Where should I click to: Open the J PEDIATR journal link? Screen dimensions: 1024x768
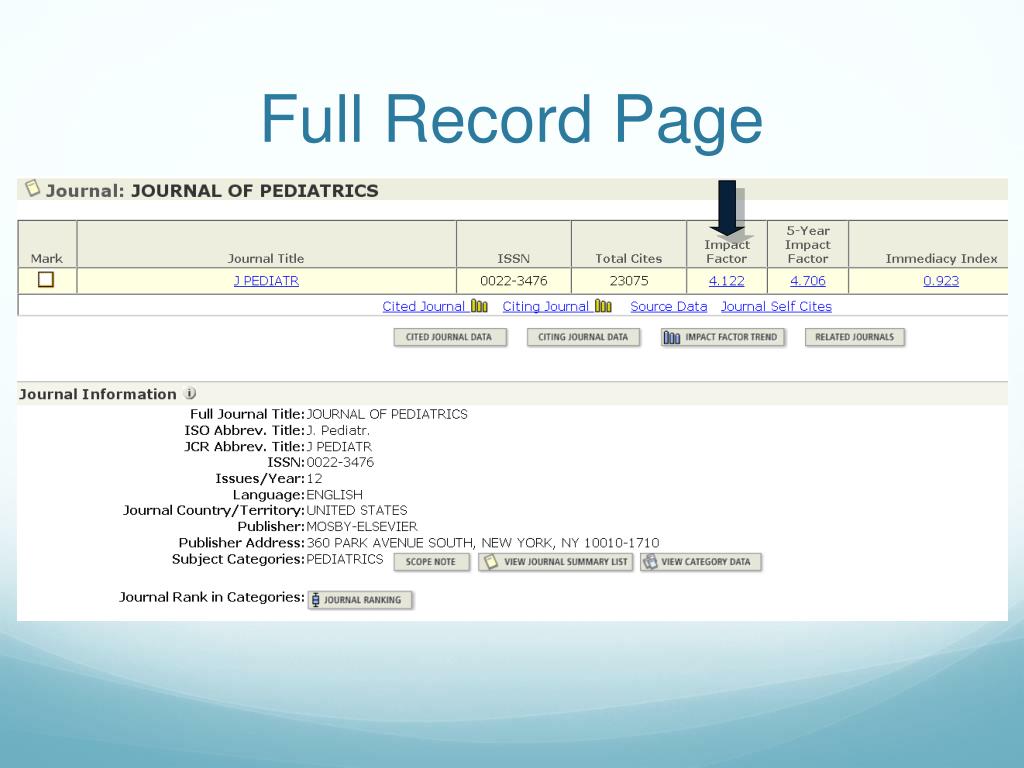(x=266, y=281)
